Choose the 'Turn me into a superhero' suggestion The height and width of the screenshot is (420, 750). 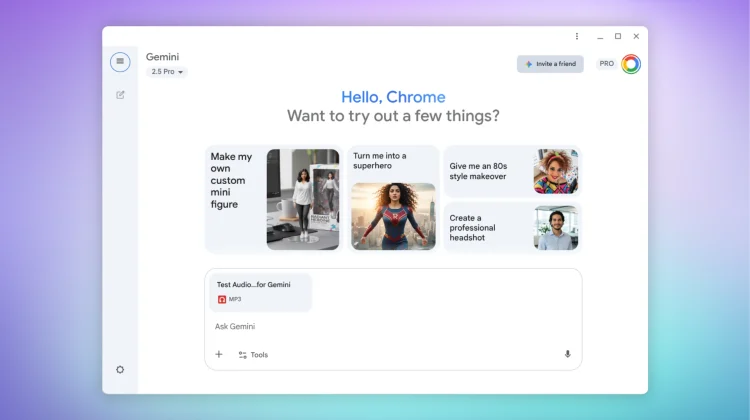tap(393, 199)
